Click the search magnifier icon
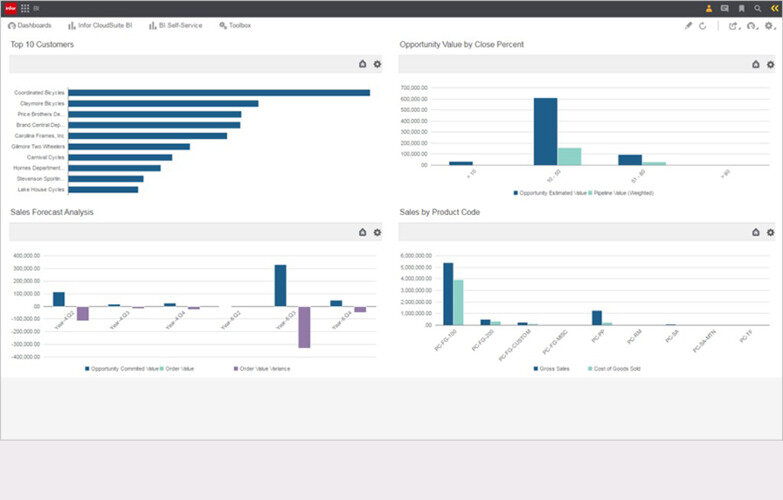Image resolution: width=783 pixels, height=500 pixels. point(758,8)
